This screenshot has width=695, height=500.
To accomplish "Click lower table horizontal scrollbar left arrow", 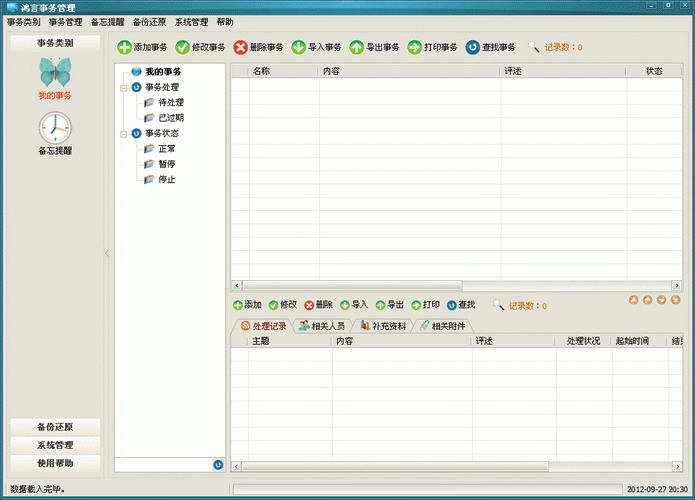I will coord(237,466).
